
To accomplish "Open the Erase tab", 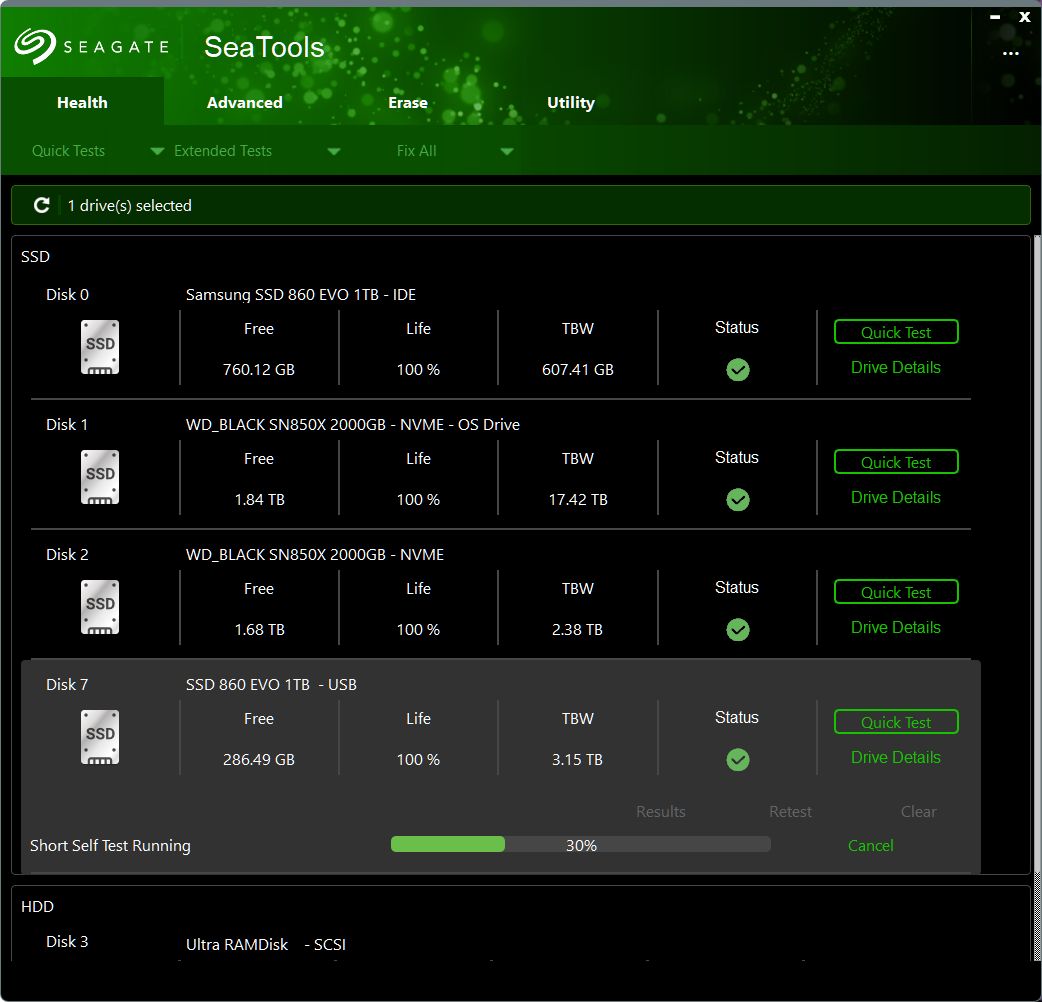I will point(407,102).
